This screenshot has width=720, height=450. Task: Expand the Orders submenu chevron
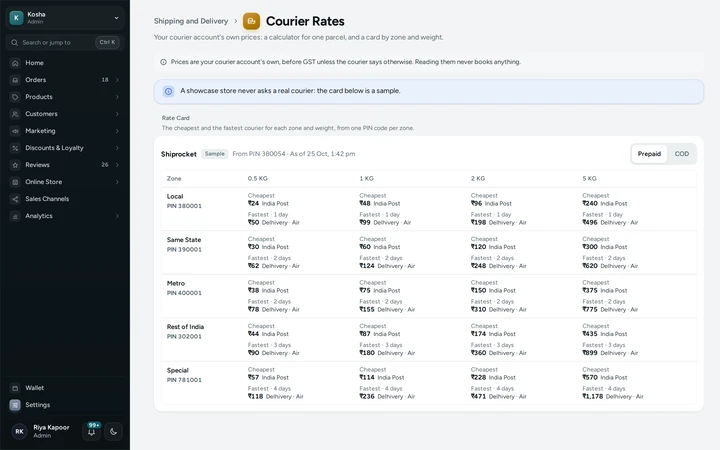(117, 80)
